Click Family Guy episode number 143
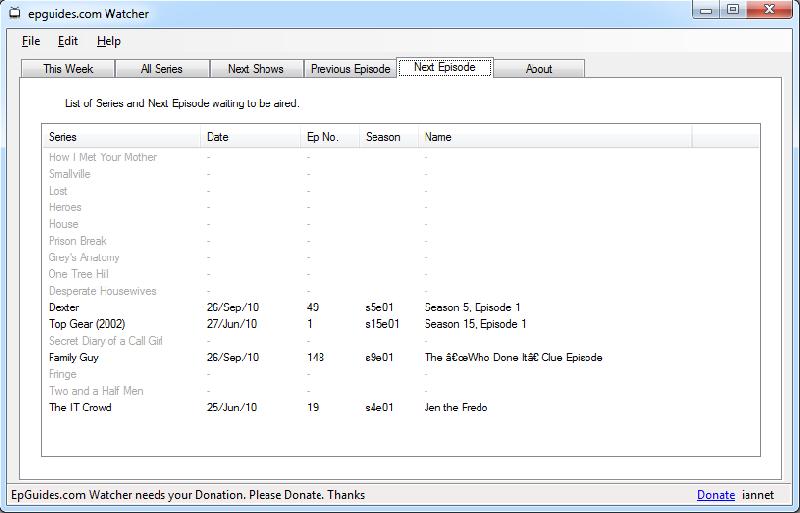Screen dimensions: 800x513 pyautogui.click(x=315, y=357)
